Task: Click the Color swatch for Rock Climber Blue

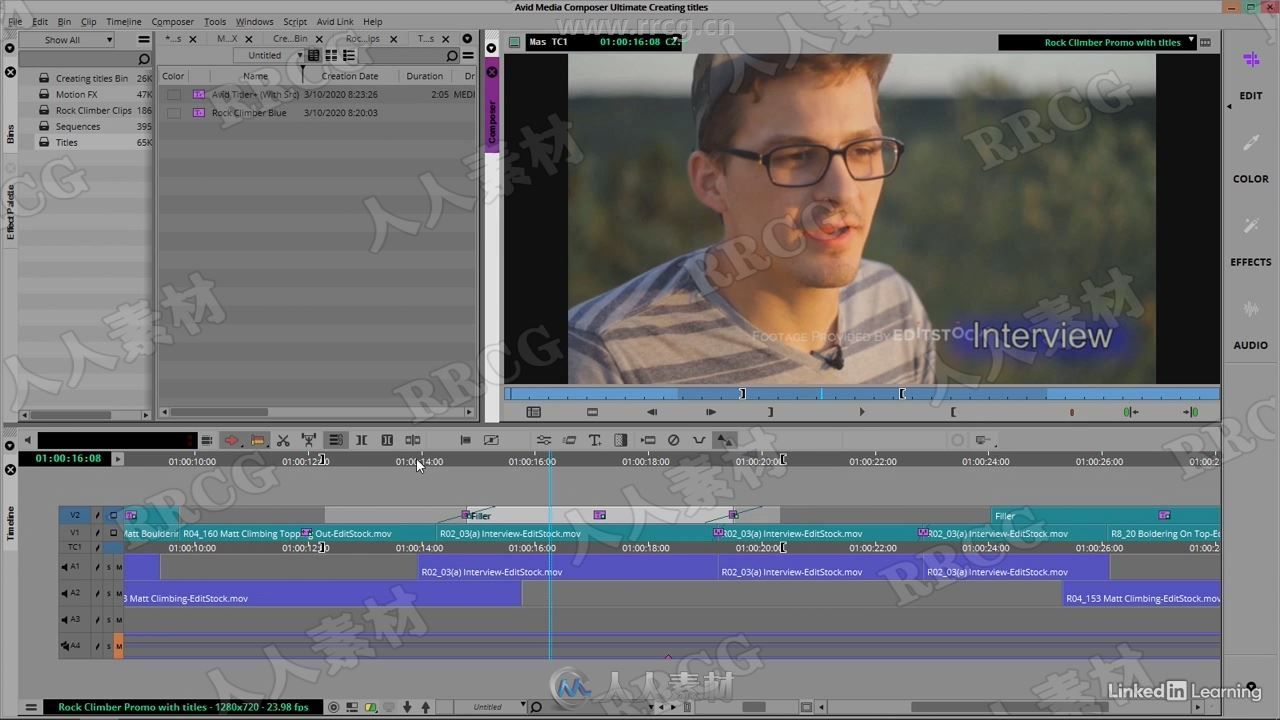Action: pyautogui.click(x=174, y=113)
